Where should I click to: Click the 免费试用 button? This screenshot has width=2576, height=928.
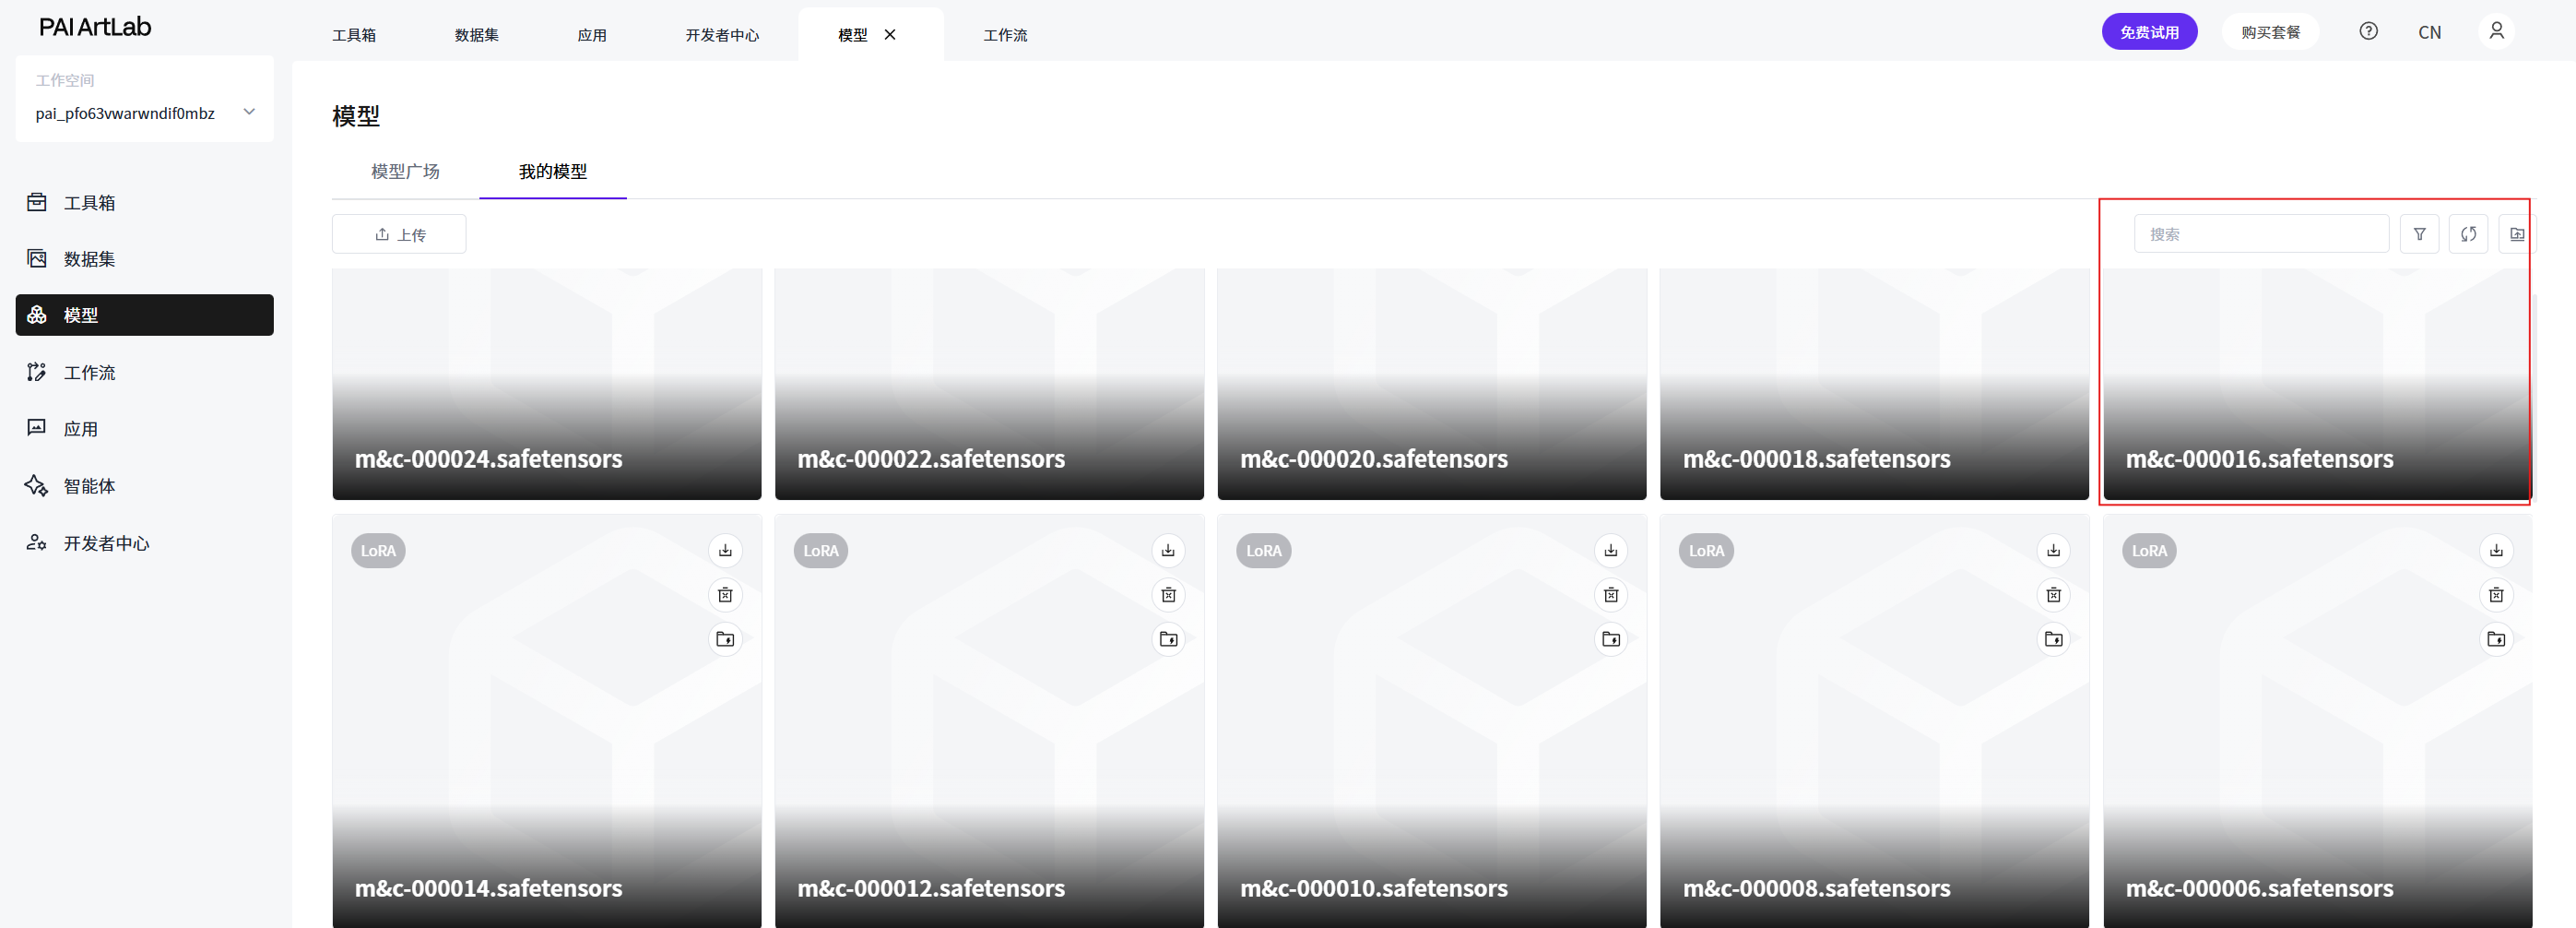tap(2150, 32)
